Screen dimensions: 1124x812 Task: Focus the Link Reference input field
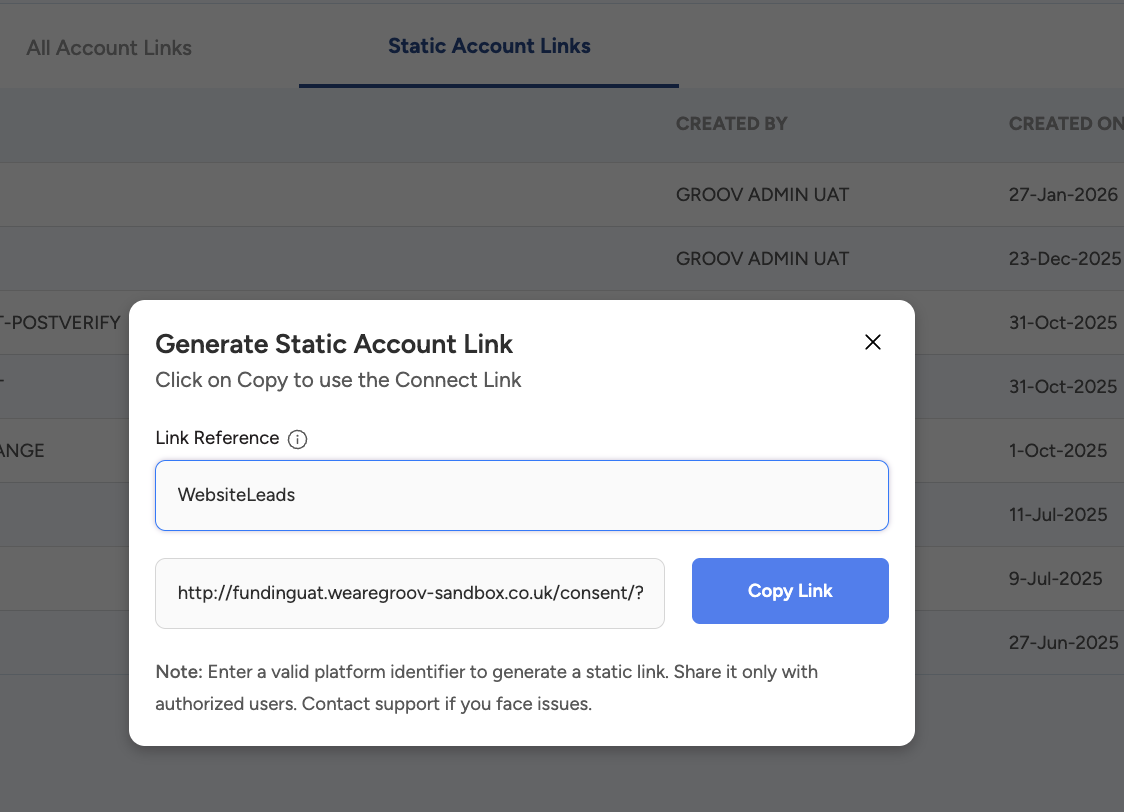(x=521, y=495)
